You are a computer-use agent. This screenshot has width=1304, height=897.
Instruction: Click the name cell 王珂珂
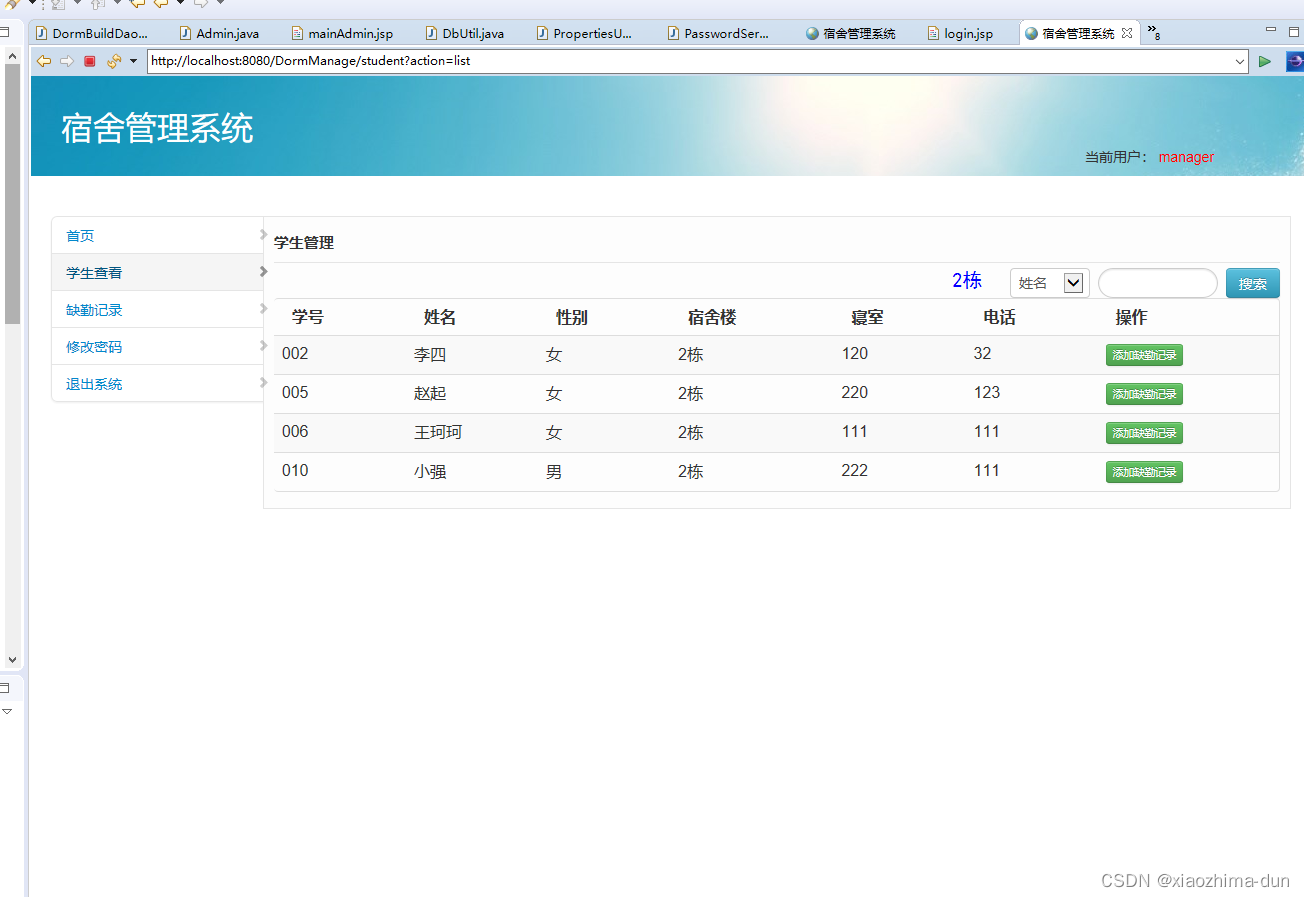coord(438,433)
